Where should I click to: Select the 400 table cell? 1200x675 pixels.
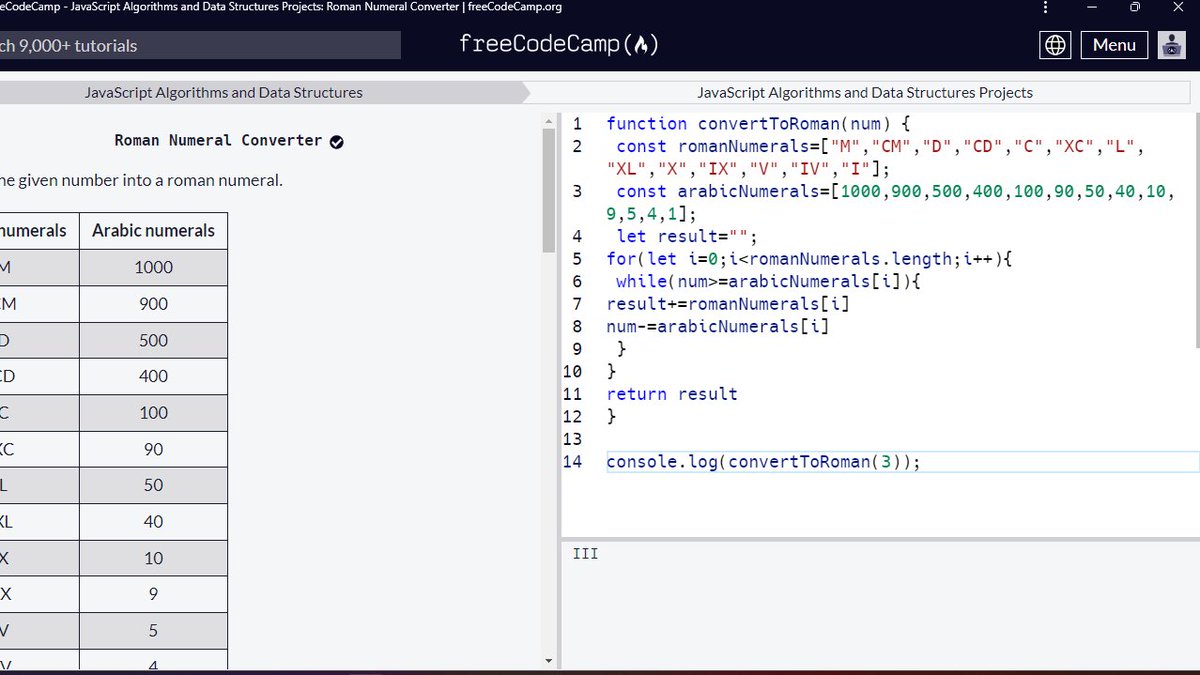(153, 376)
